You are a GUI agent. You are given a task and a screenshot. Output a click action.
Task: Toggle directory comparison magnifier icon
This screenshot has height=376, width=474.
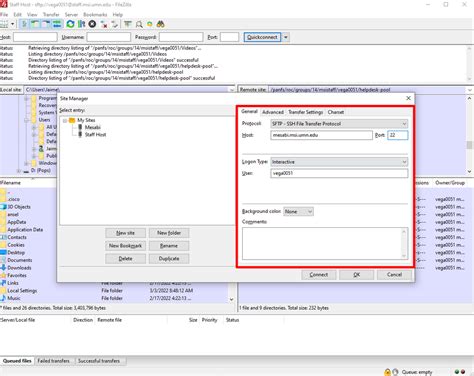tap(139, 24)
